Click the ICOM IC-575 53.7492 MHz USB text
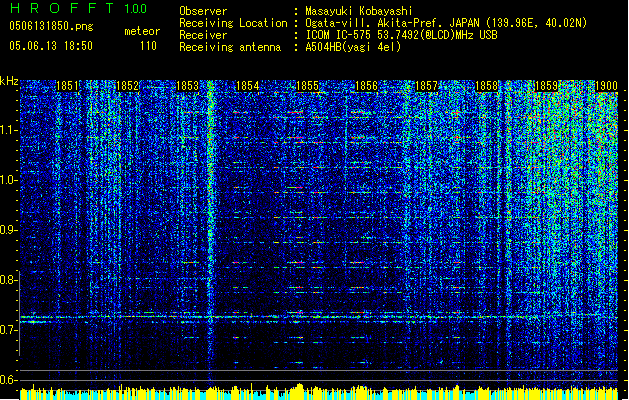Image resolution: width=629 pixels, height=400 pixels. (401, 35)
